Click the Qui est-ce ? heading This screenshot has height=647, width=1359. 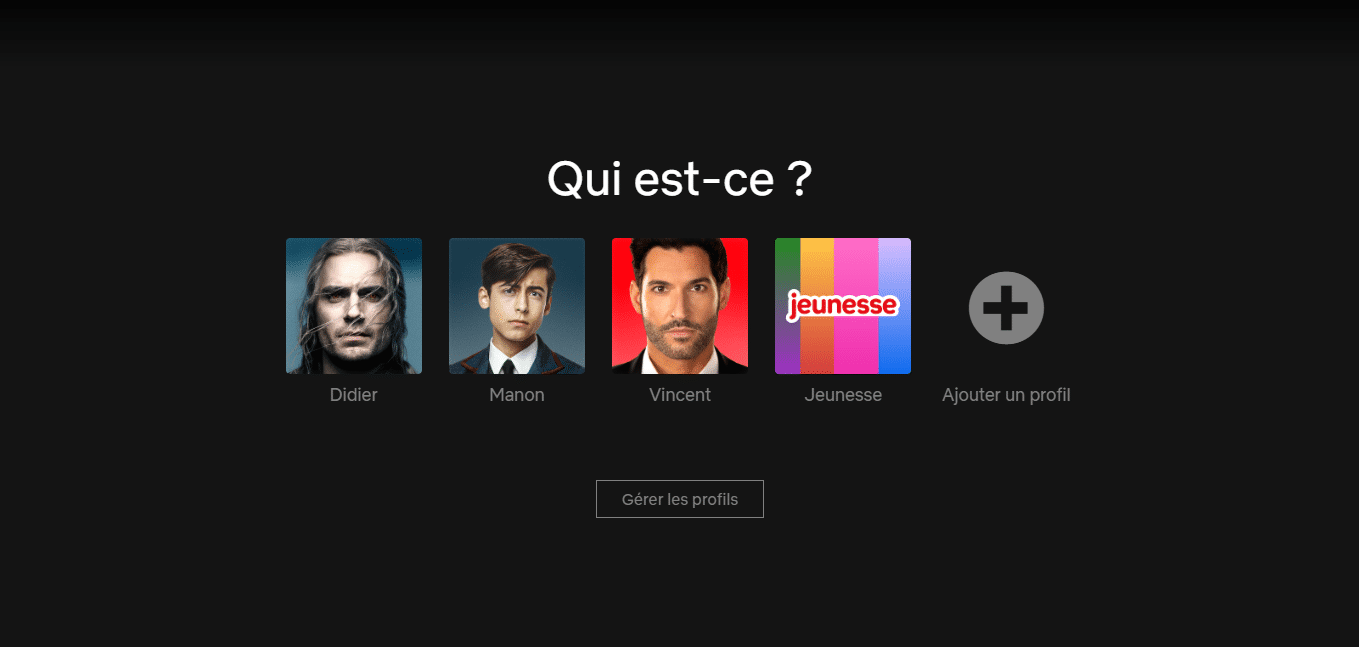680,180
